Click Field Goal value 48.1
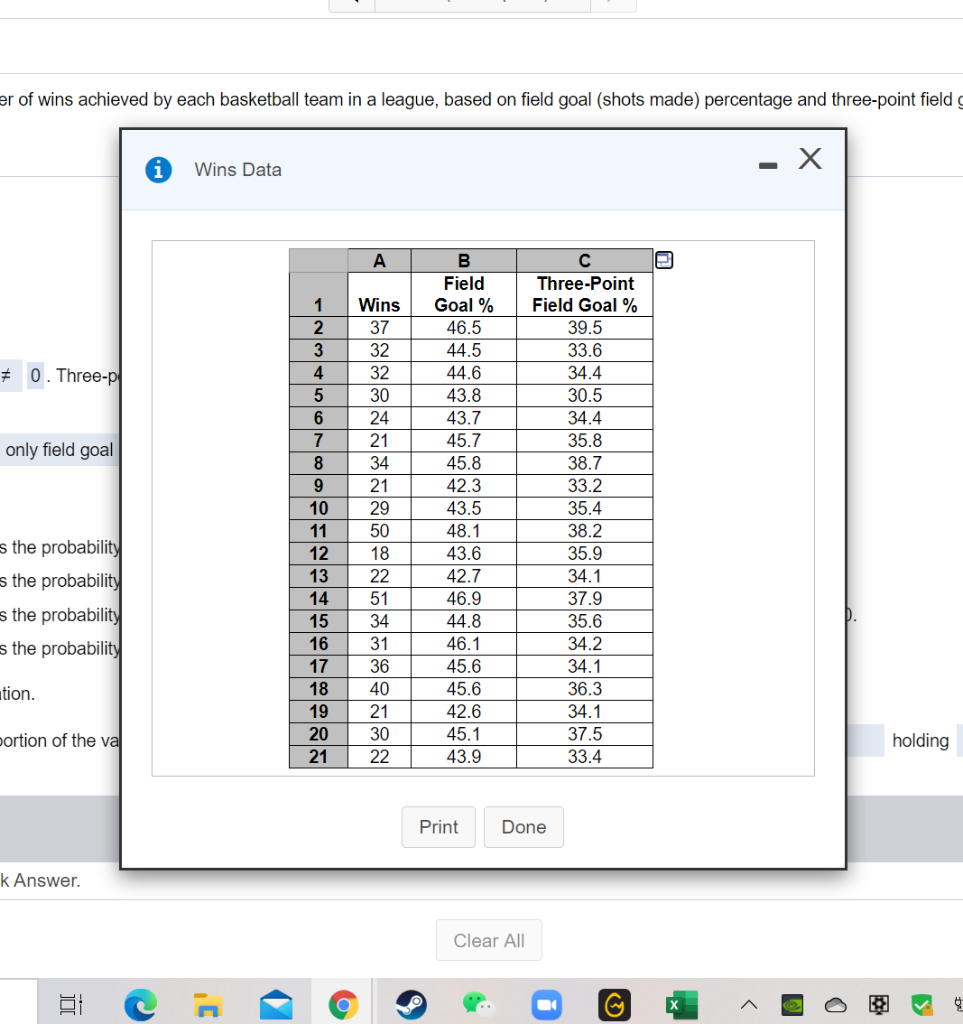This screenshot has width=963, height=1024. click(x=464, y=531)
